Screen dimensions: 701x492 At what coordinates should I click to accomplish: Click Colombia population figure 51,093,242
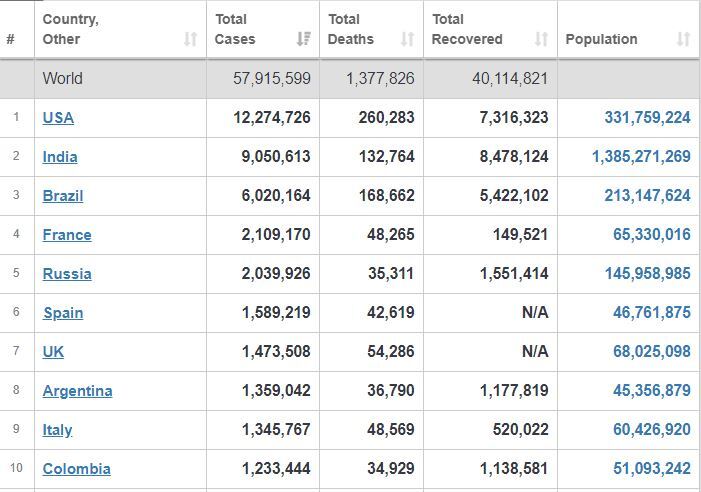[652, 468]
